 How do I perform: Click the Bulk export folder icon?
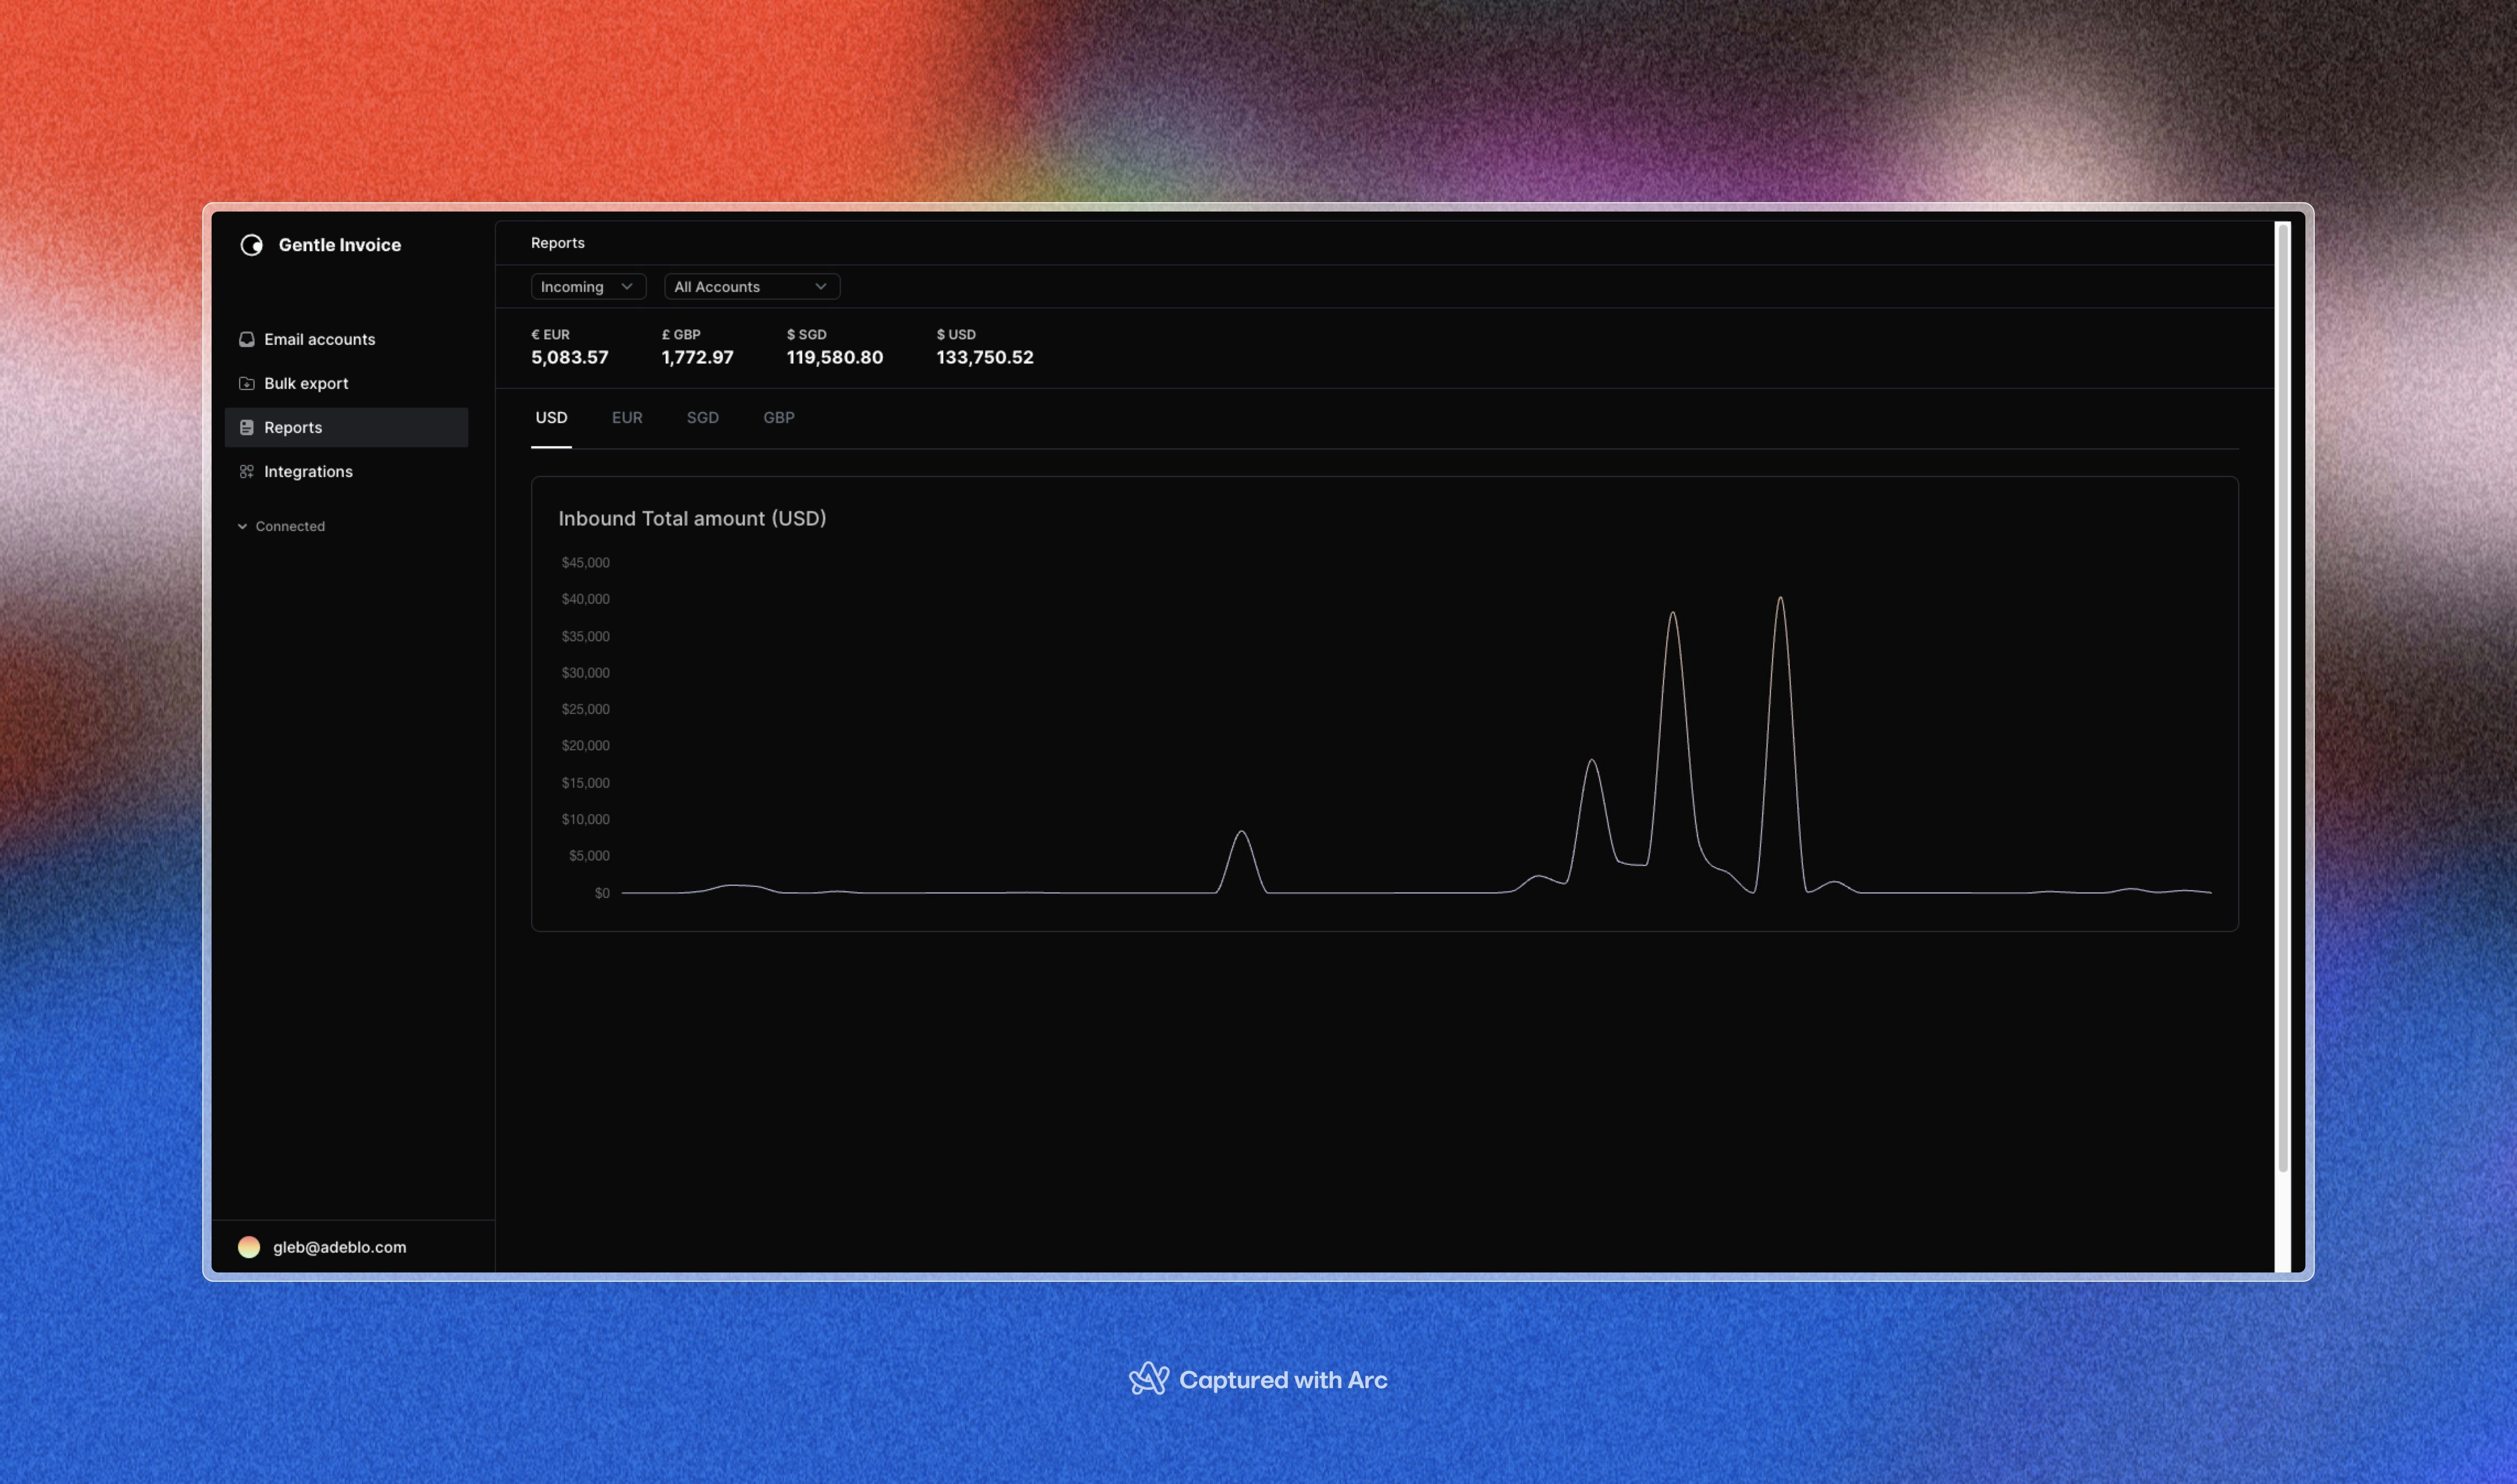coord(246,383)
